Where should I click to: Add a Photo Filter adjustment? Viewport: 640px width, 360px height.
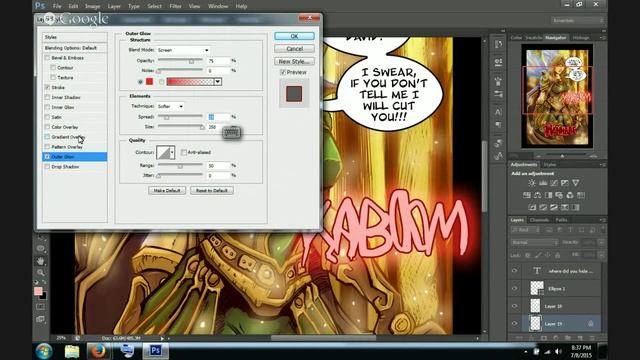click(x=559, y=195)
